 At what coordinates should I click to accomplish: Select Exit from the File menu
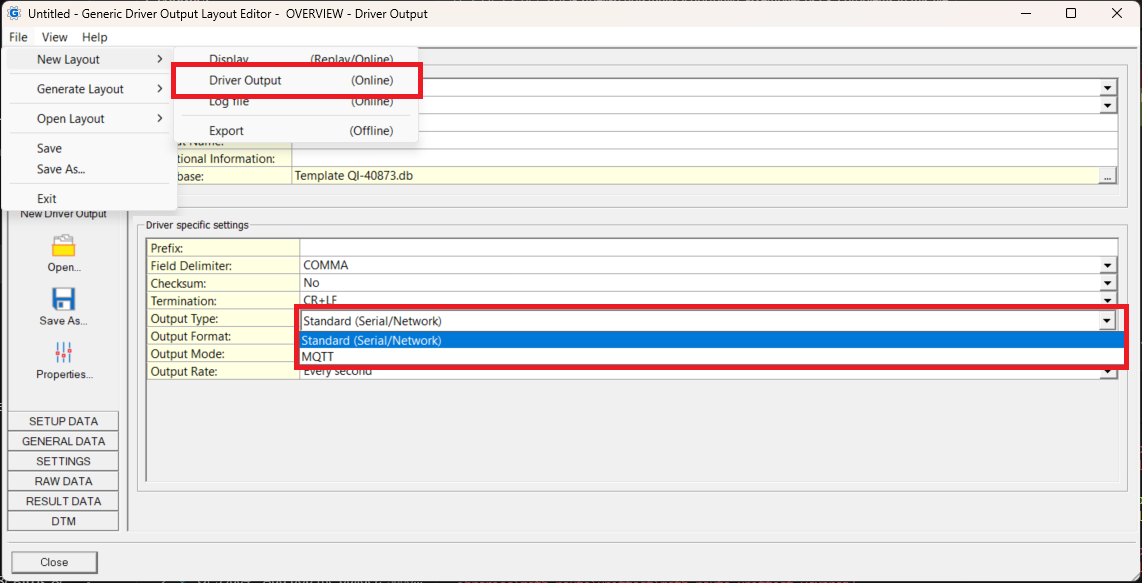47,198
